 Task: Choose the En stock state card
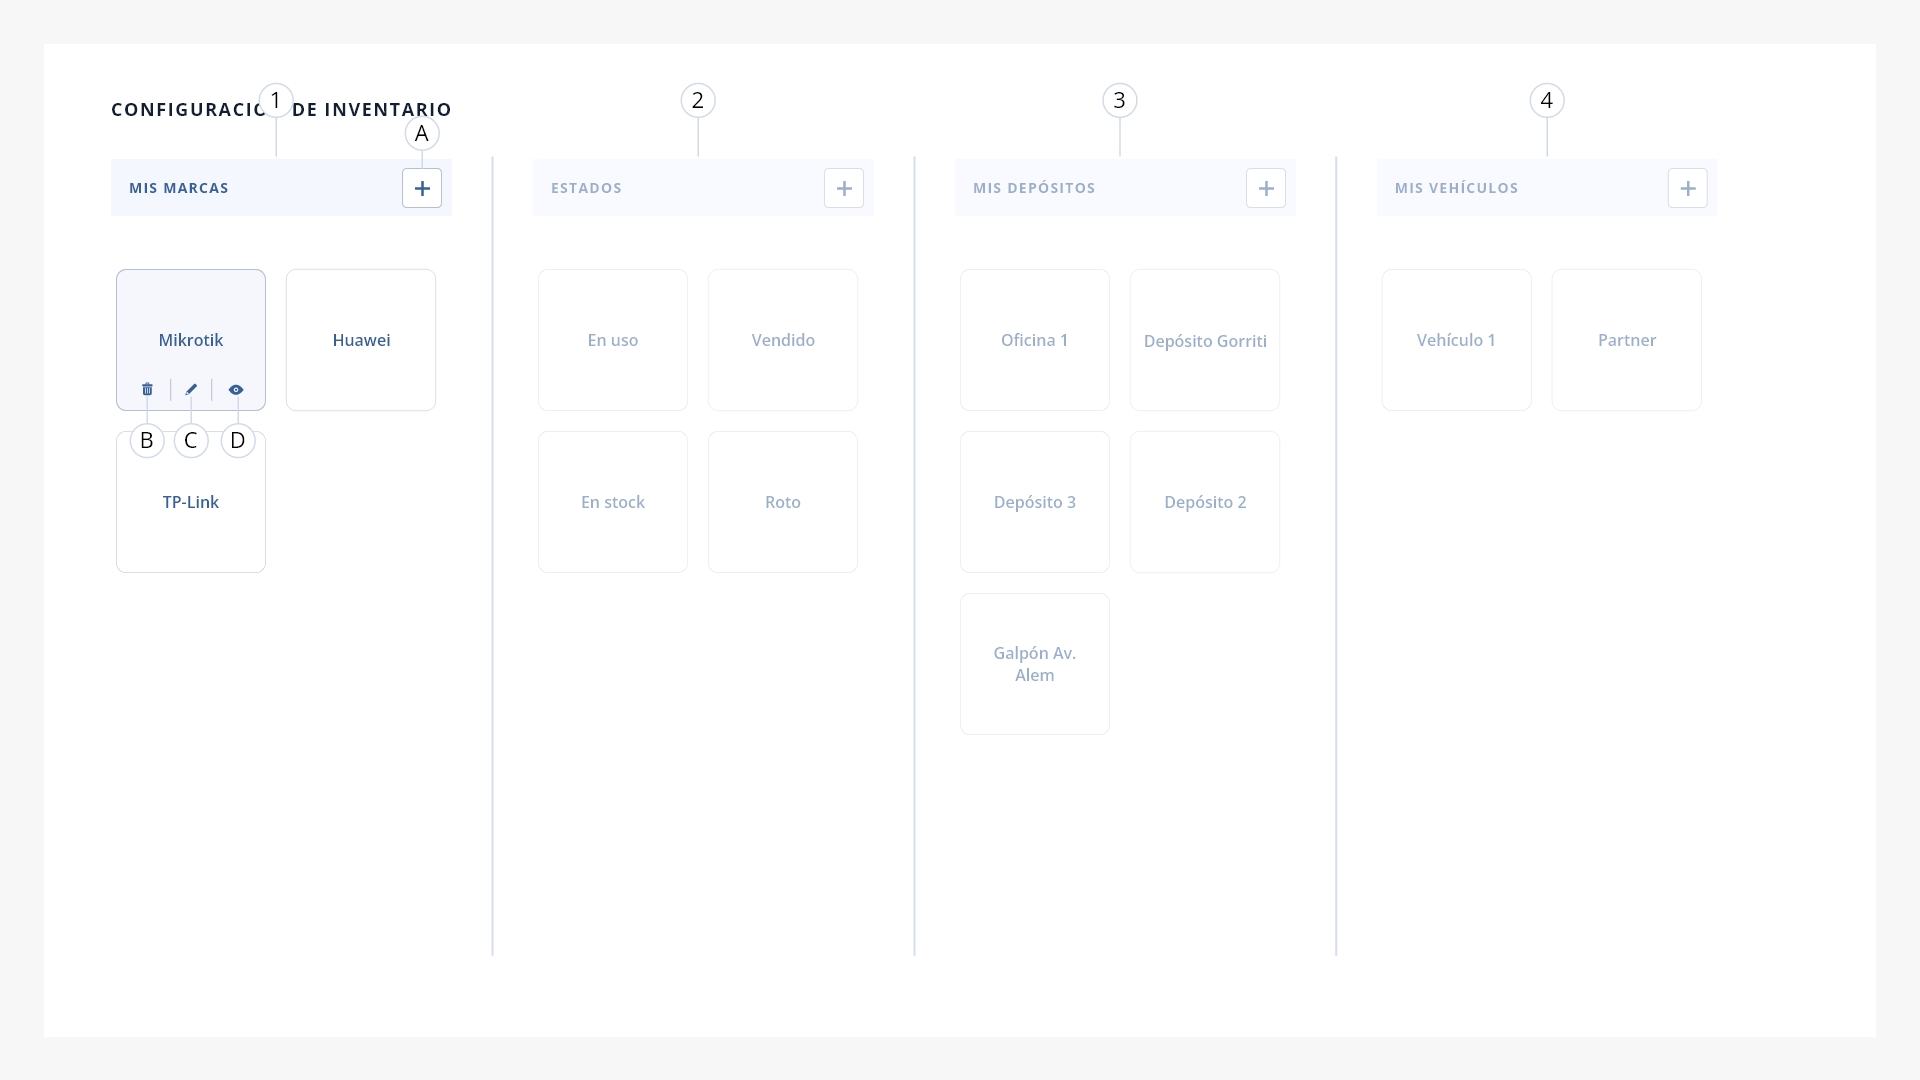click(x=613, y=502)
